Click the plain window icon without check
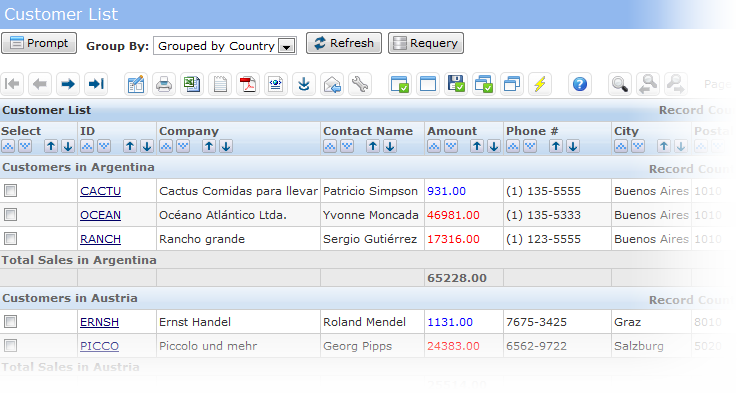This screenshot has width=737, height=395. click(428, 84)
